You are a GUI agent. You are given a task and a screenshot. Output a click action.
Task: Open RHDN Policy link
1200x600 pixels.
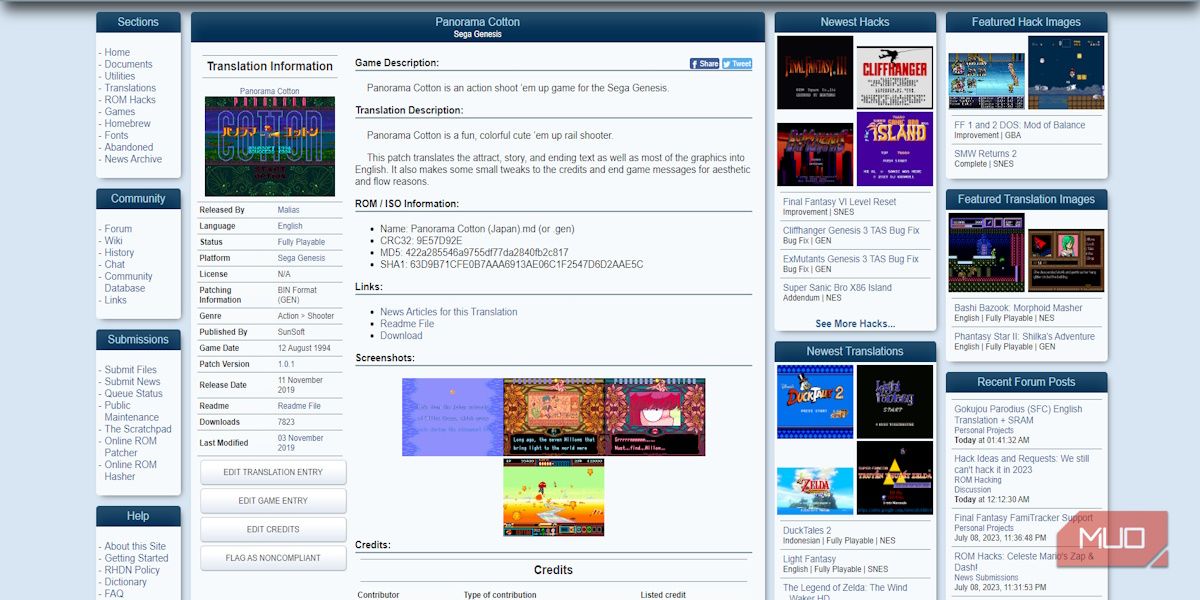(132, 570)
